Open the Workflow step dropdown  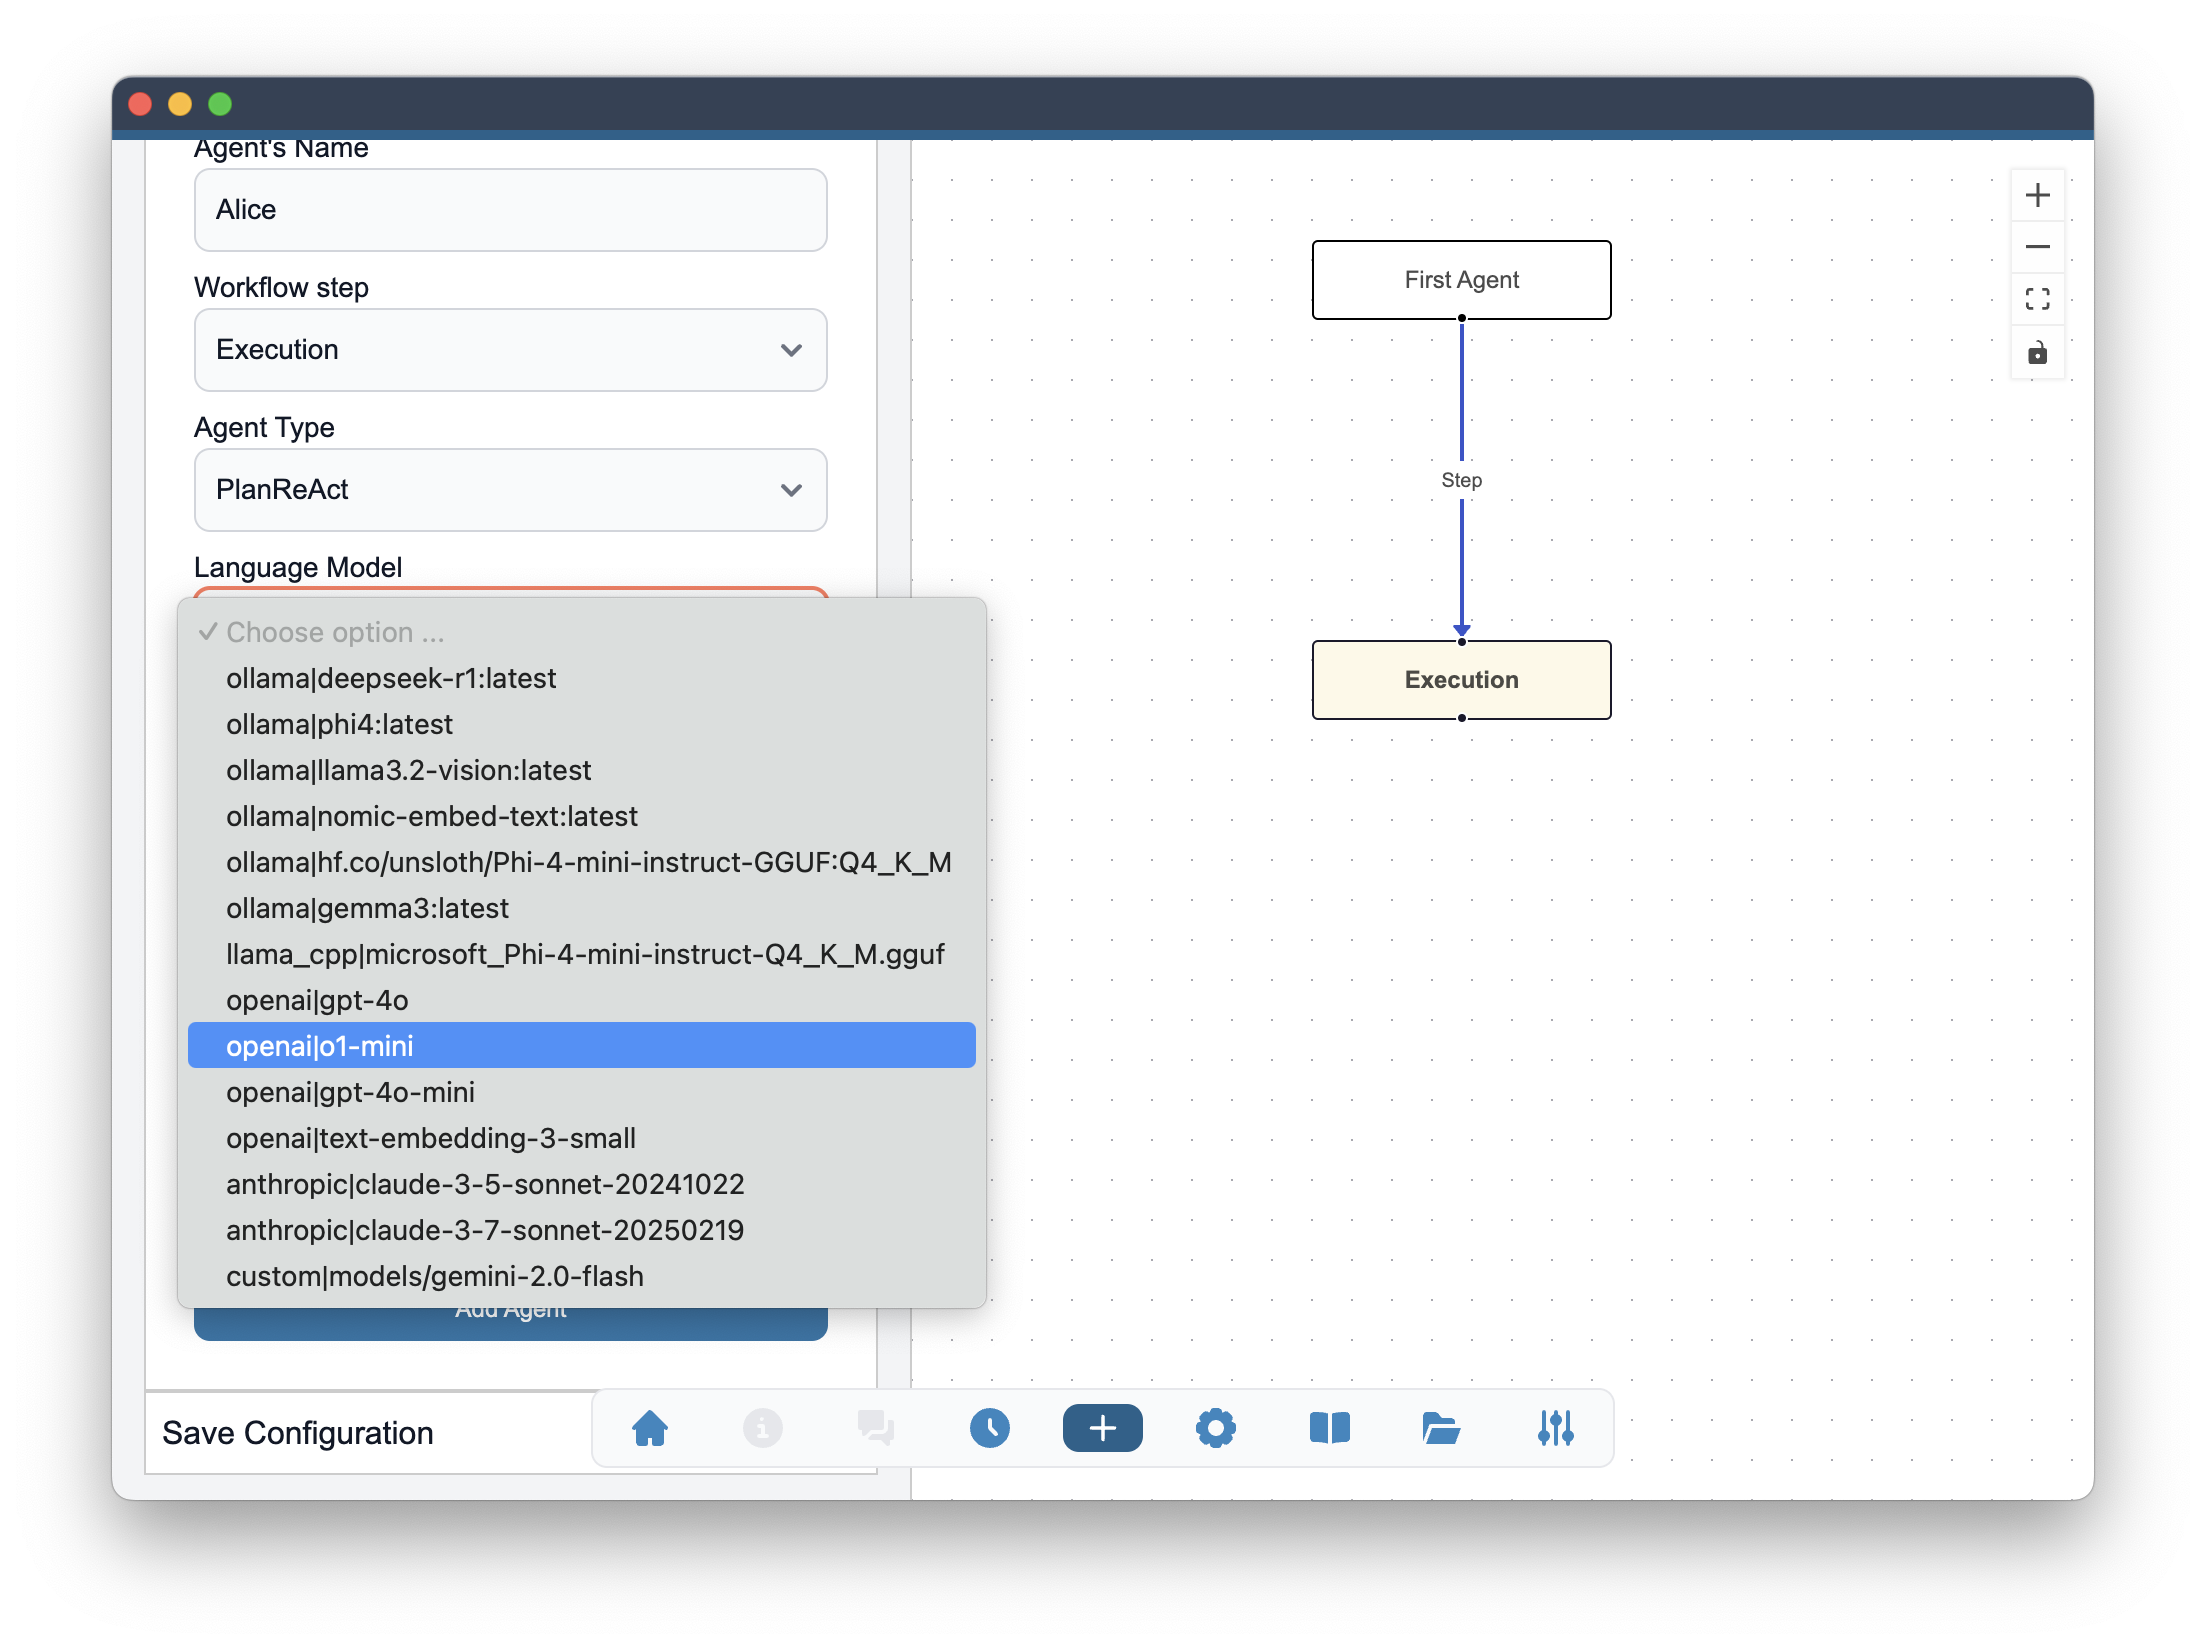(x=511, y=350)
